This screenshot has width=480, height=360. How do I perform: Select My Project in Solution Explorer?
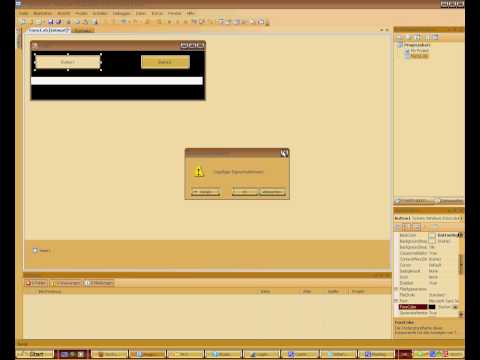pos(420,50)
